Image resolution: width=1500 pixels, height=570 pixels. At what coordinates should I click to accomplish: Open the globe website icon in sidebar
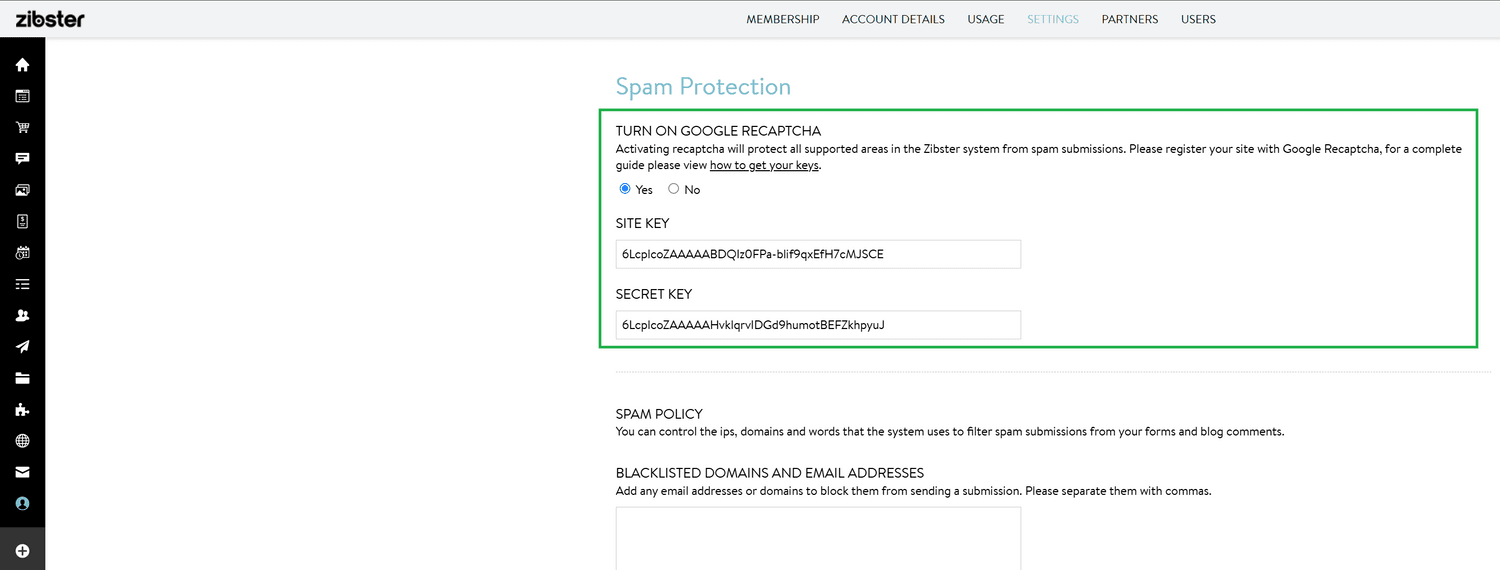pyautogui.click(x=22, y=441)
